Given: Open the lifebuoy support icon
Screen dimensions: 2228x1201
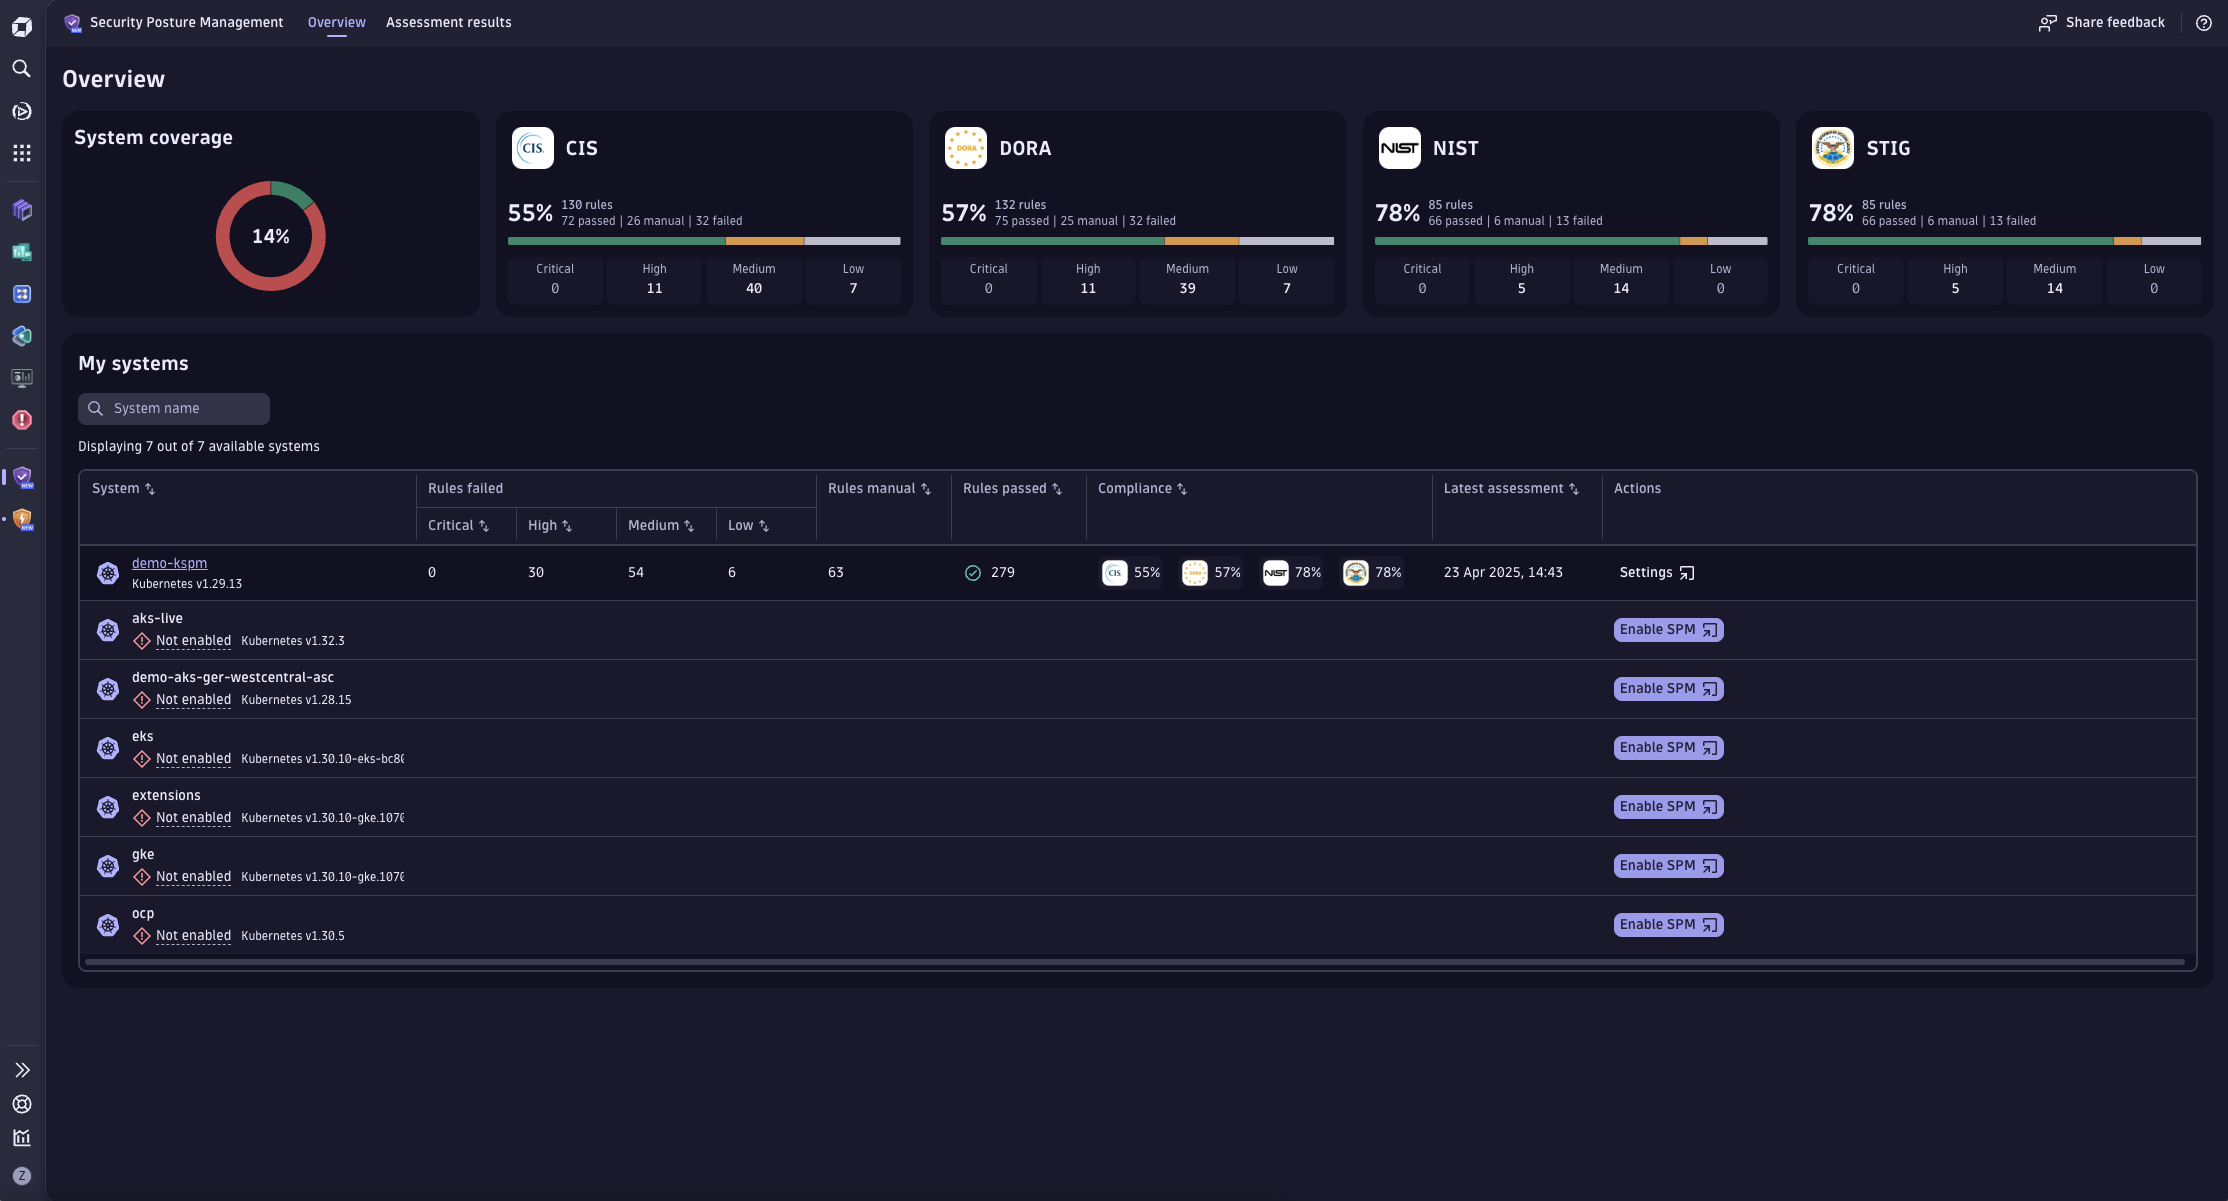Looking at the screenshot, I should tap(22, 1104).
